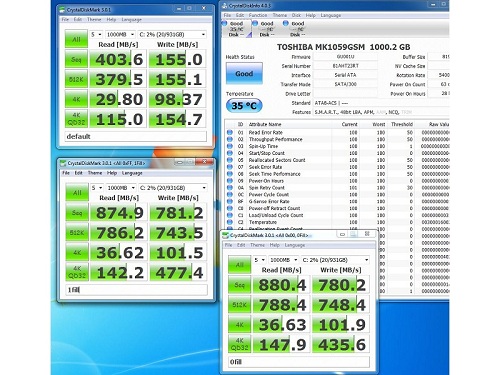
Task: Run 512K test in 1fill window
Action: tap(77, 233)
